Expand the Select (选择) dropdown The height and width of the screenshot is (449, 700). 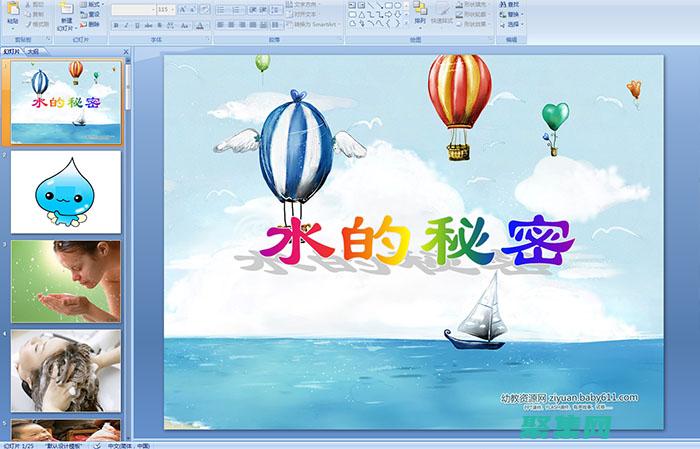(x=512, y=24)
